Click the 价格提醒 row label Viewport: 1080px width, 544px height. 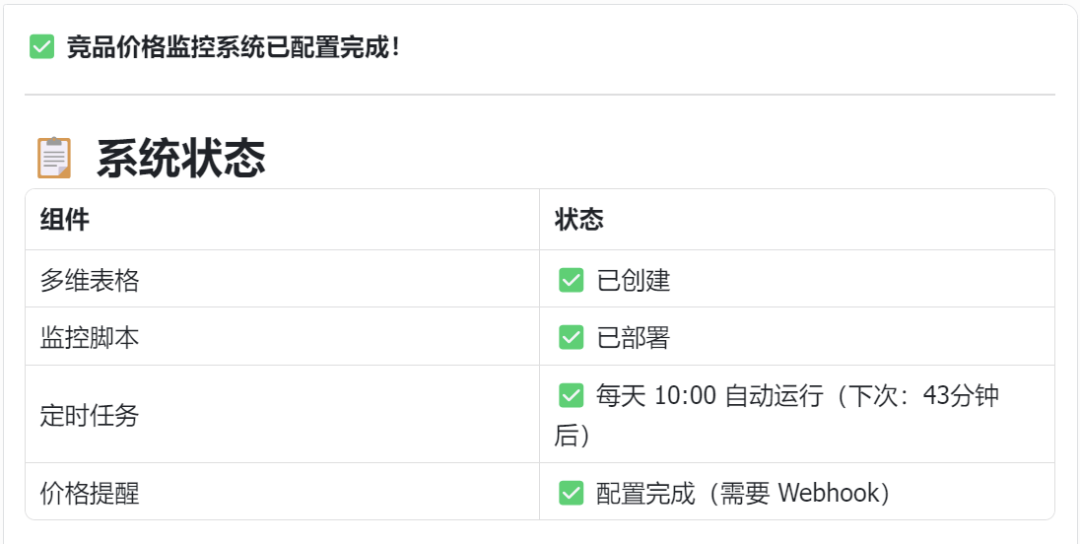(x=89, y=493)
